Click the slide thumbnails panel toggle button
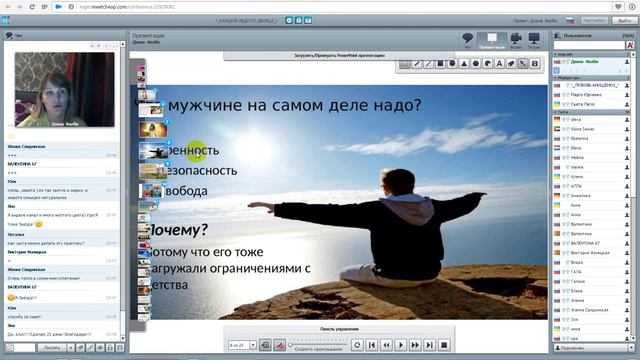The height and width of the screenshot is (360, 640). click(x=265, y=345)
